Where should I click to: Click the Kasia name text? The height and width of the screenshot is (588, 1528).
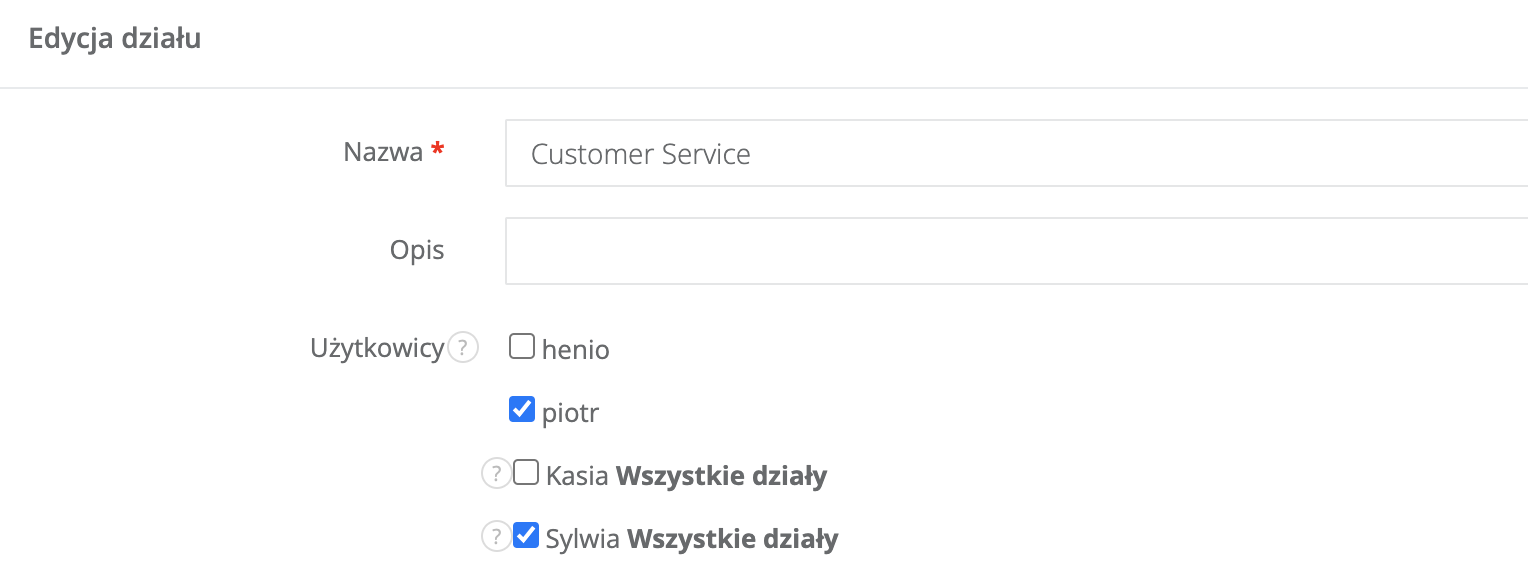[x=577, y=476]
